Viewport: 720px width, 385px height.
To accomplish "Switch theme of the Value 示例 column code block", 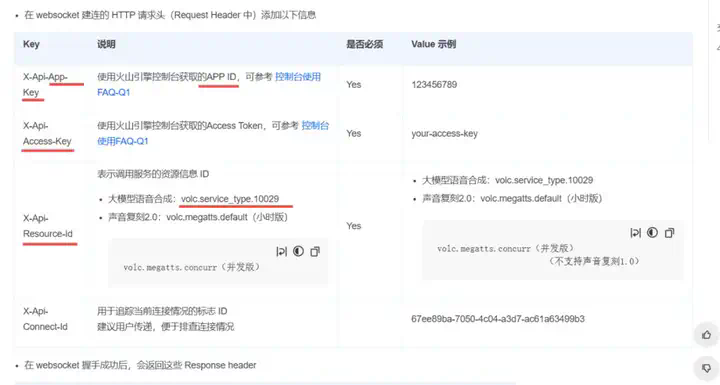I will click(x=652, y=233).
